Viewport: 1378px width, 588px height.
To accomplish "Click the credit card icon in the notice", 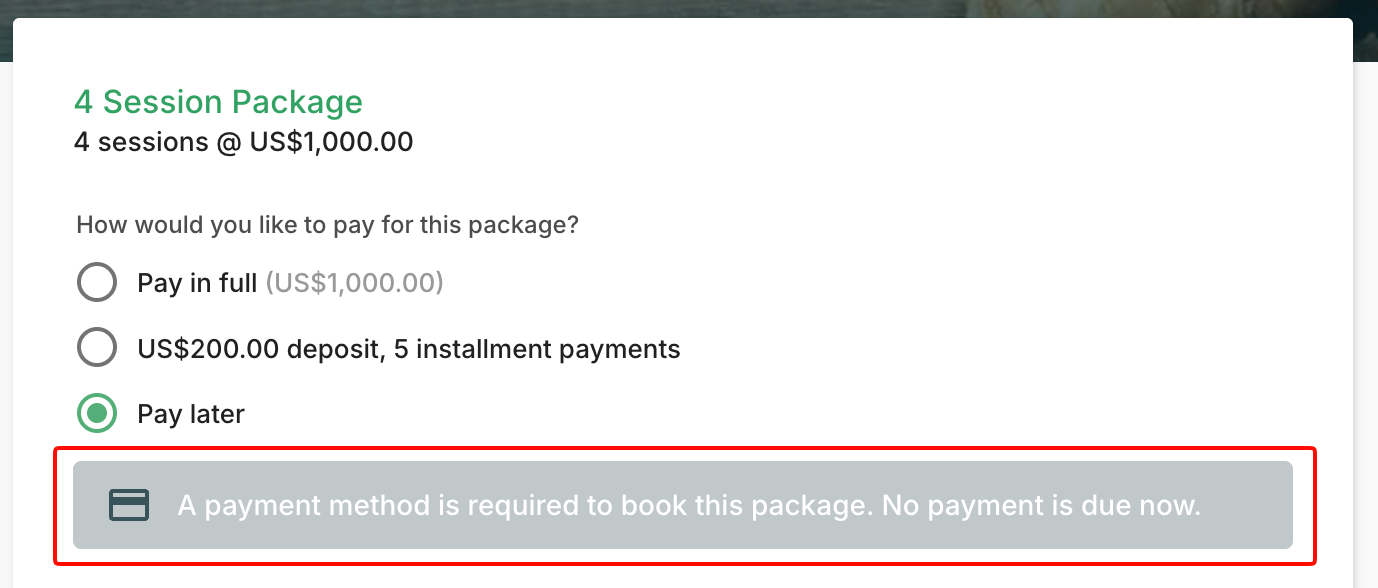I will pyautogui.click(x=129, y=505).
